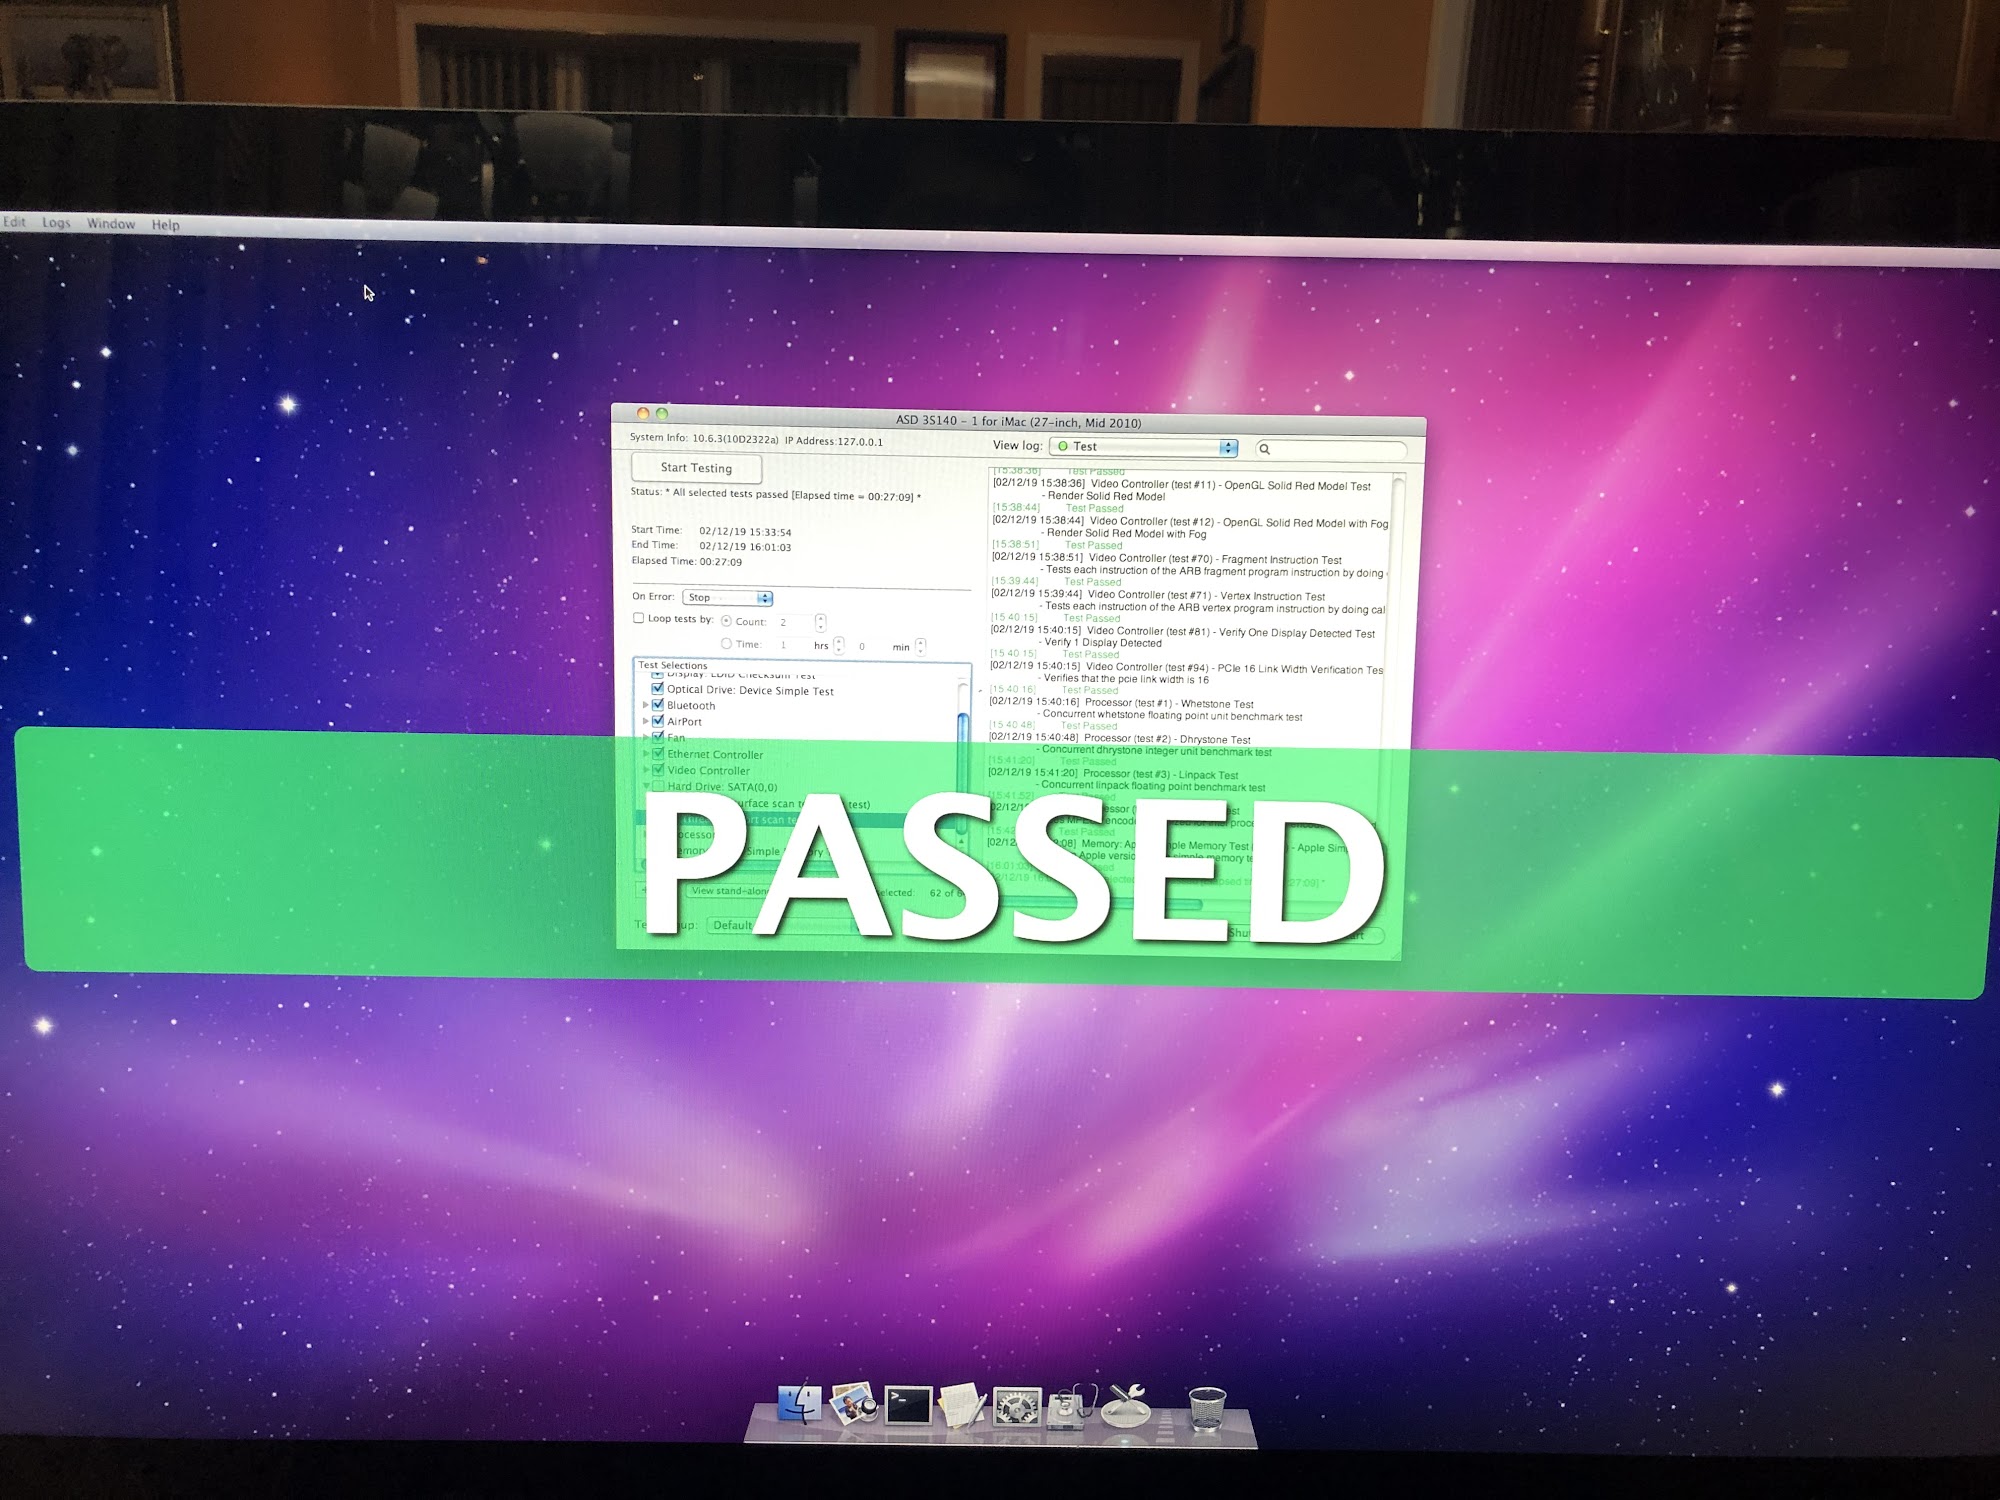Expand the Ethernet Controller tree item
This screenshot has height=1500, width=2000.
pos(646,754)
